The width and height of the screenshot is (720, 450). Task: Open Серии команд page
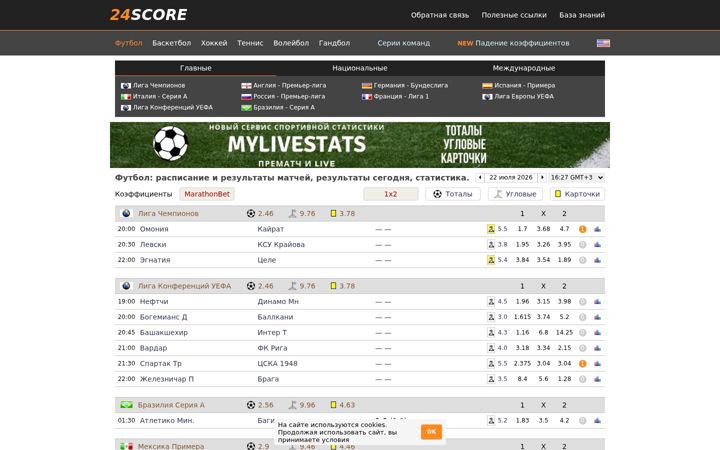pyautogui.click(x=404, y=43)
